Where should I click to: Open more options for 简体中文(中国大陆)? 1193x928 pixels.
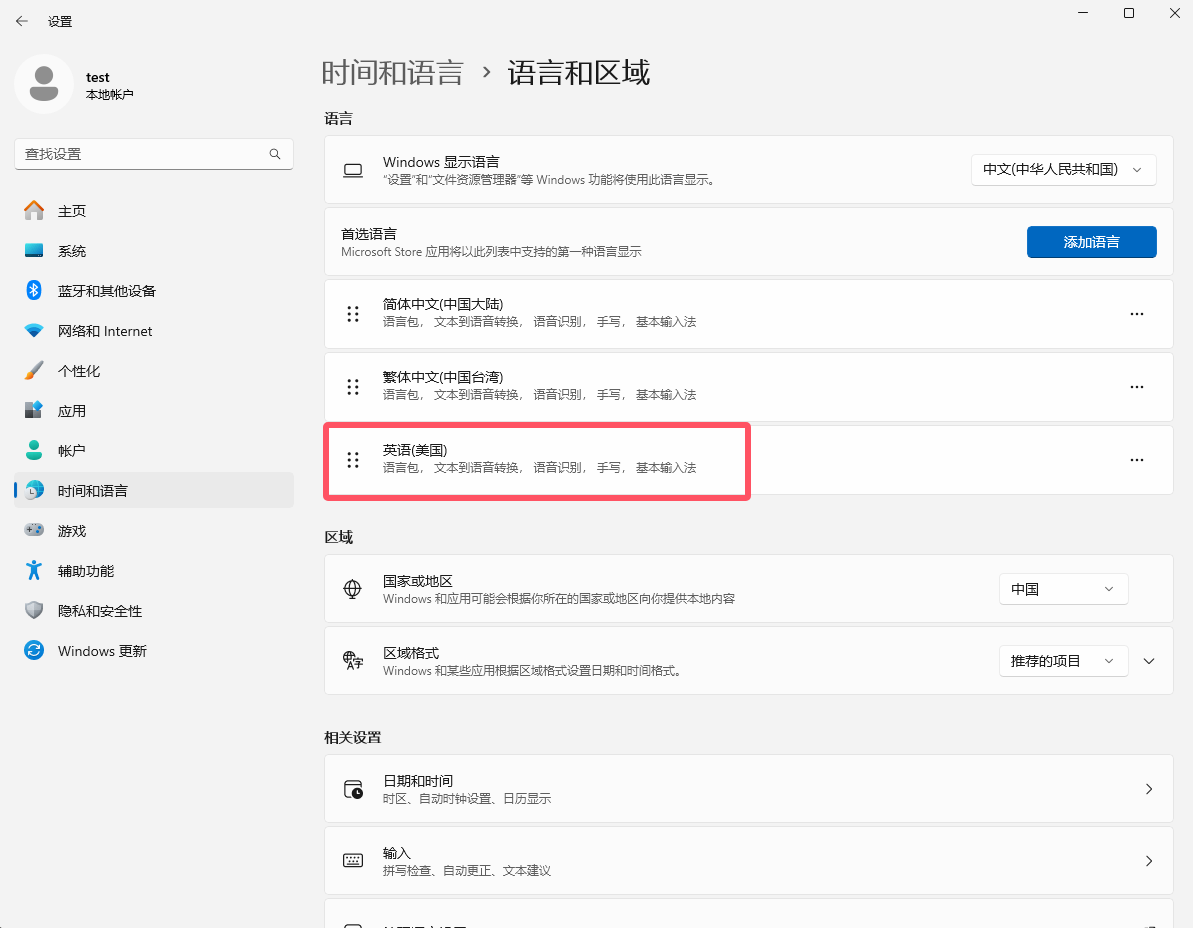click(x=1137, y=314)
